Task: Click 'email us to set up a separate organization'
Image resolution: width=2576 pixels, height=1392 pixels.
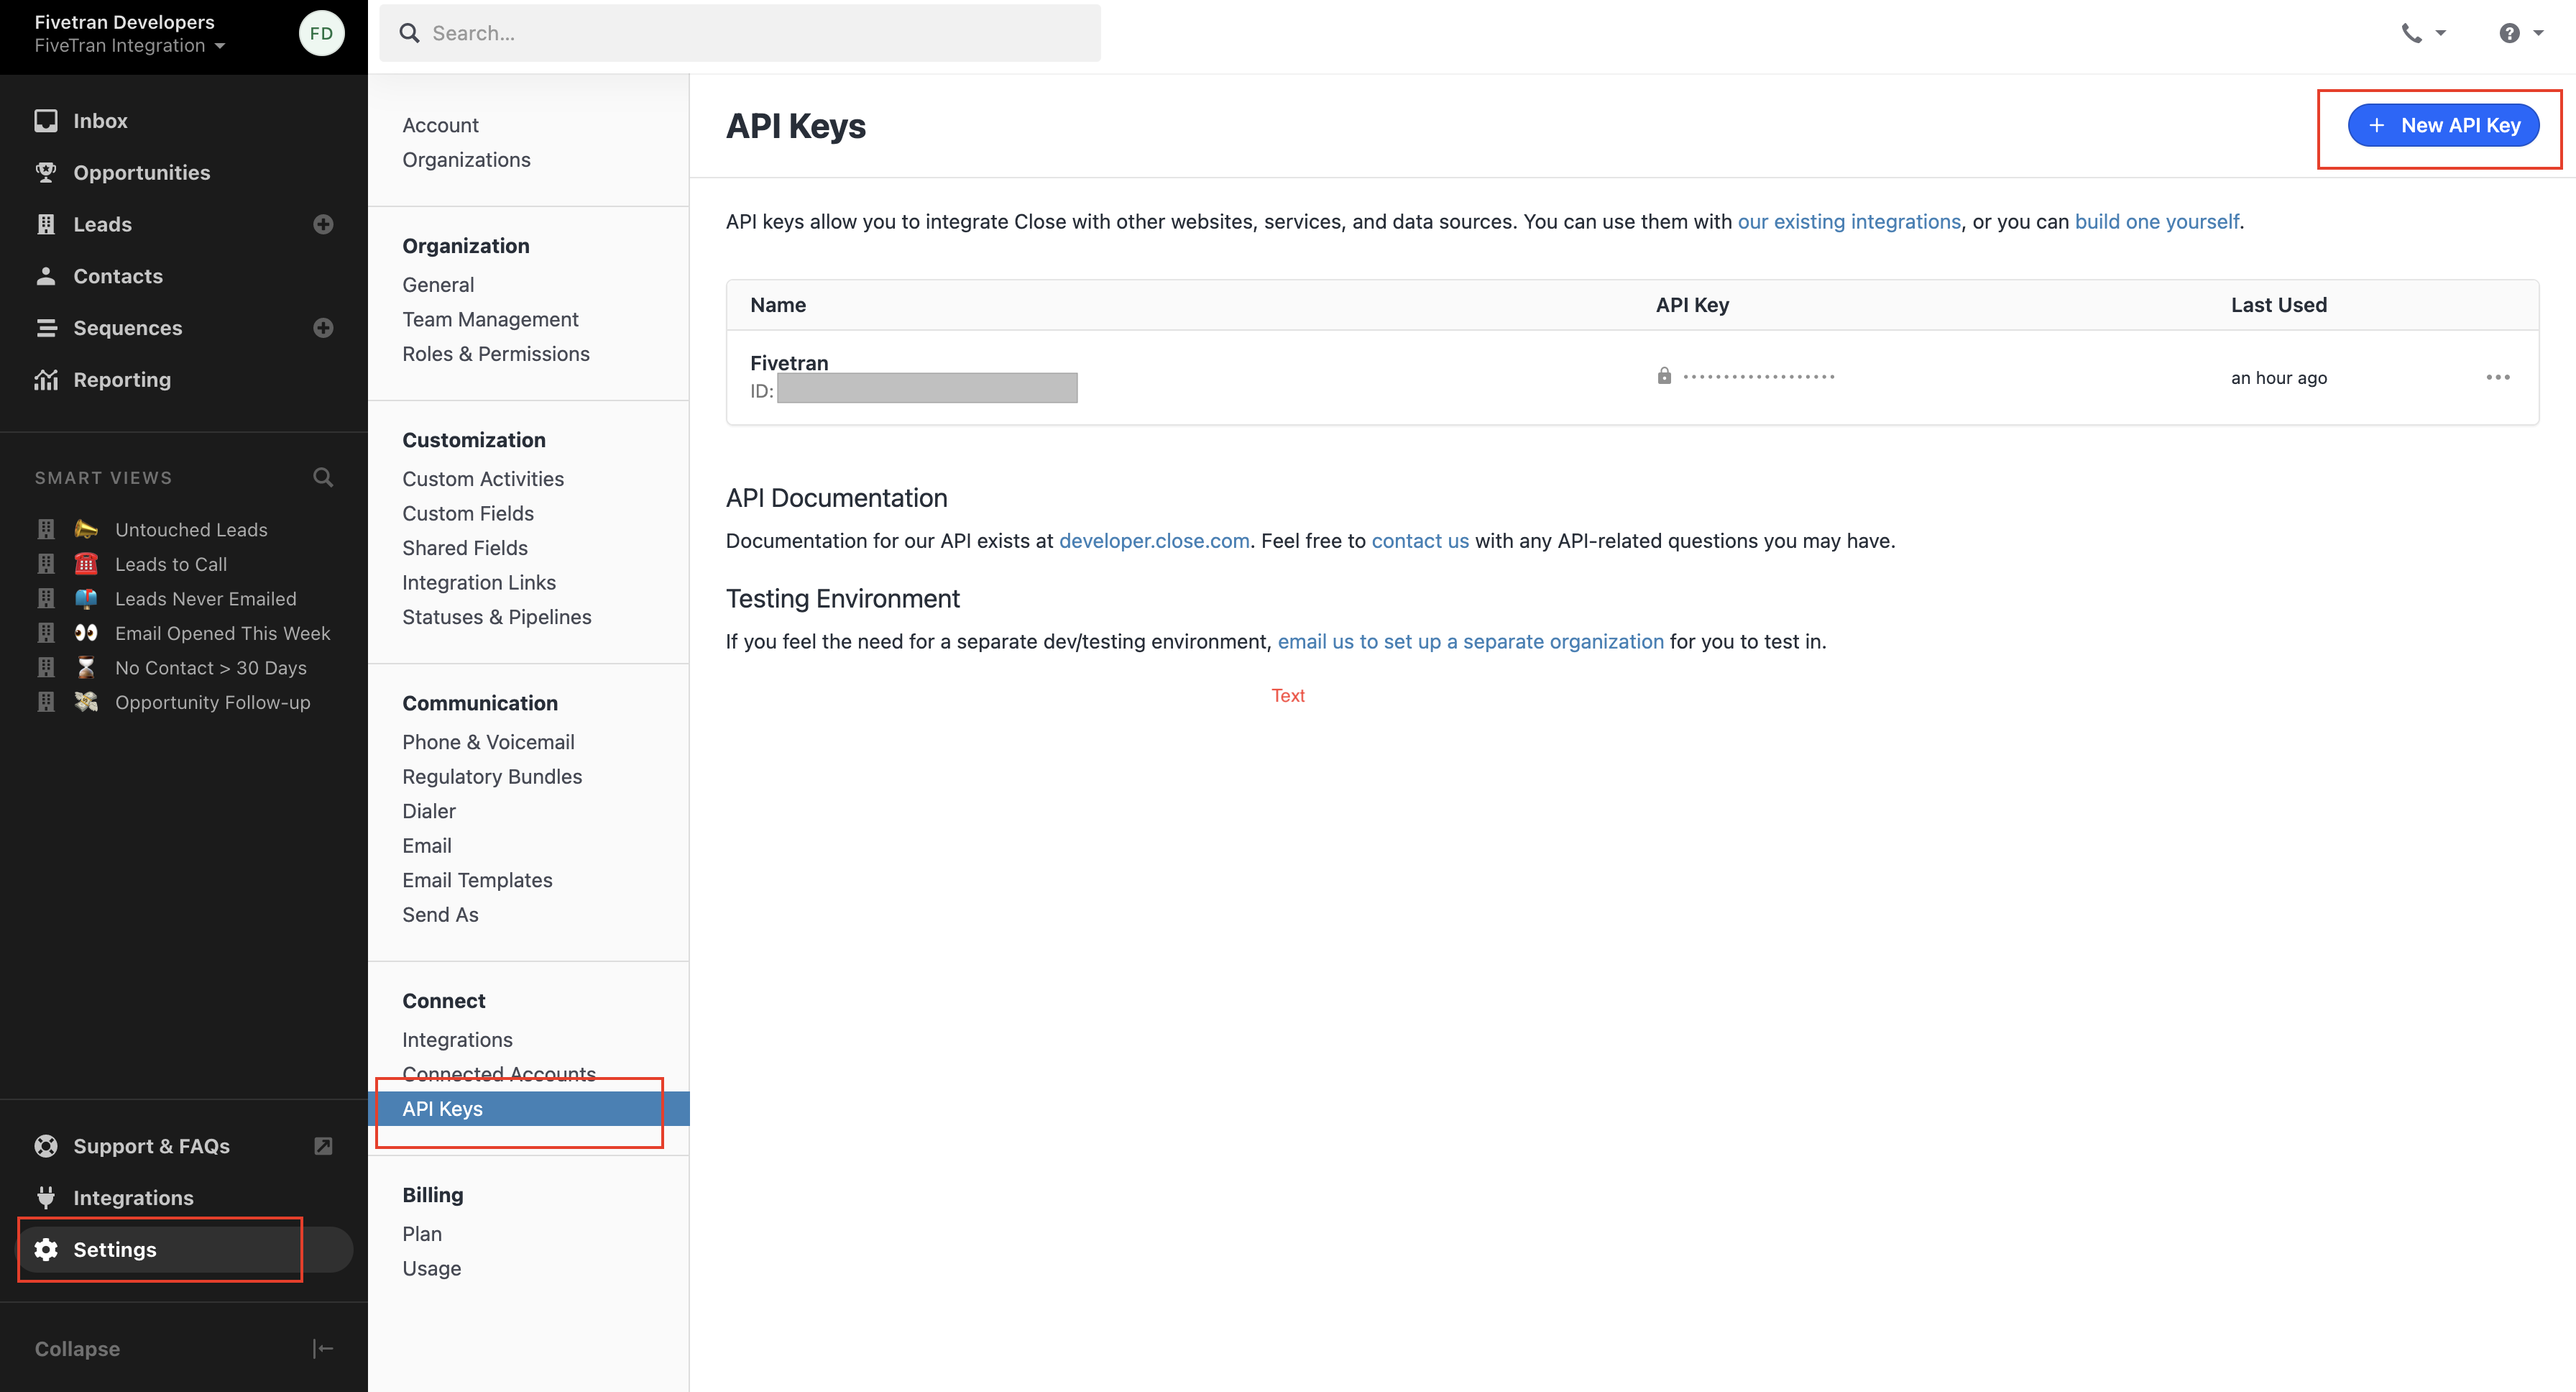Action: pos(1471,641)
